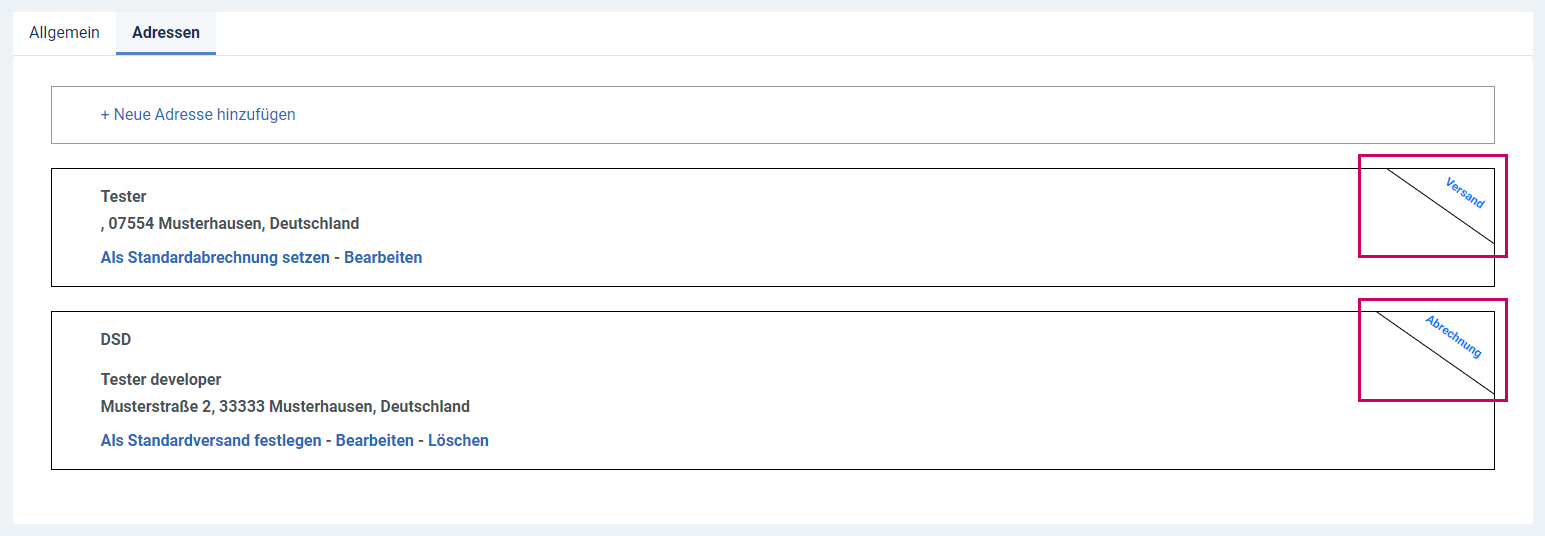Select the Tester shipping address card
1545x536 pixels.
(x=773, y=227)
